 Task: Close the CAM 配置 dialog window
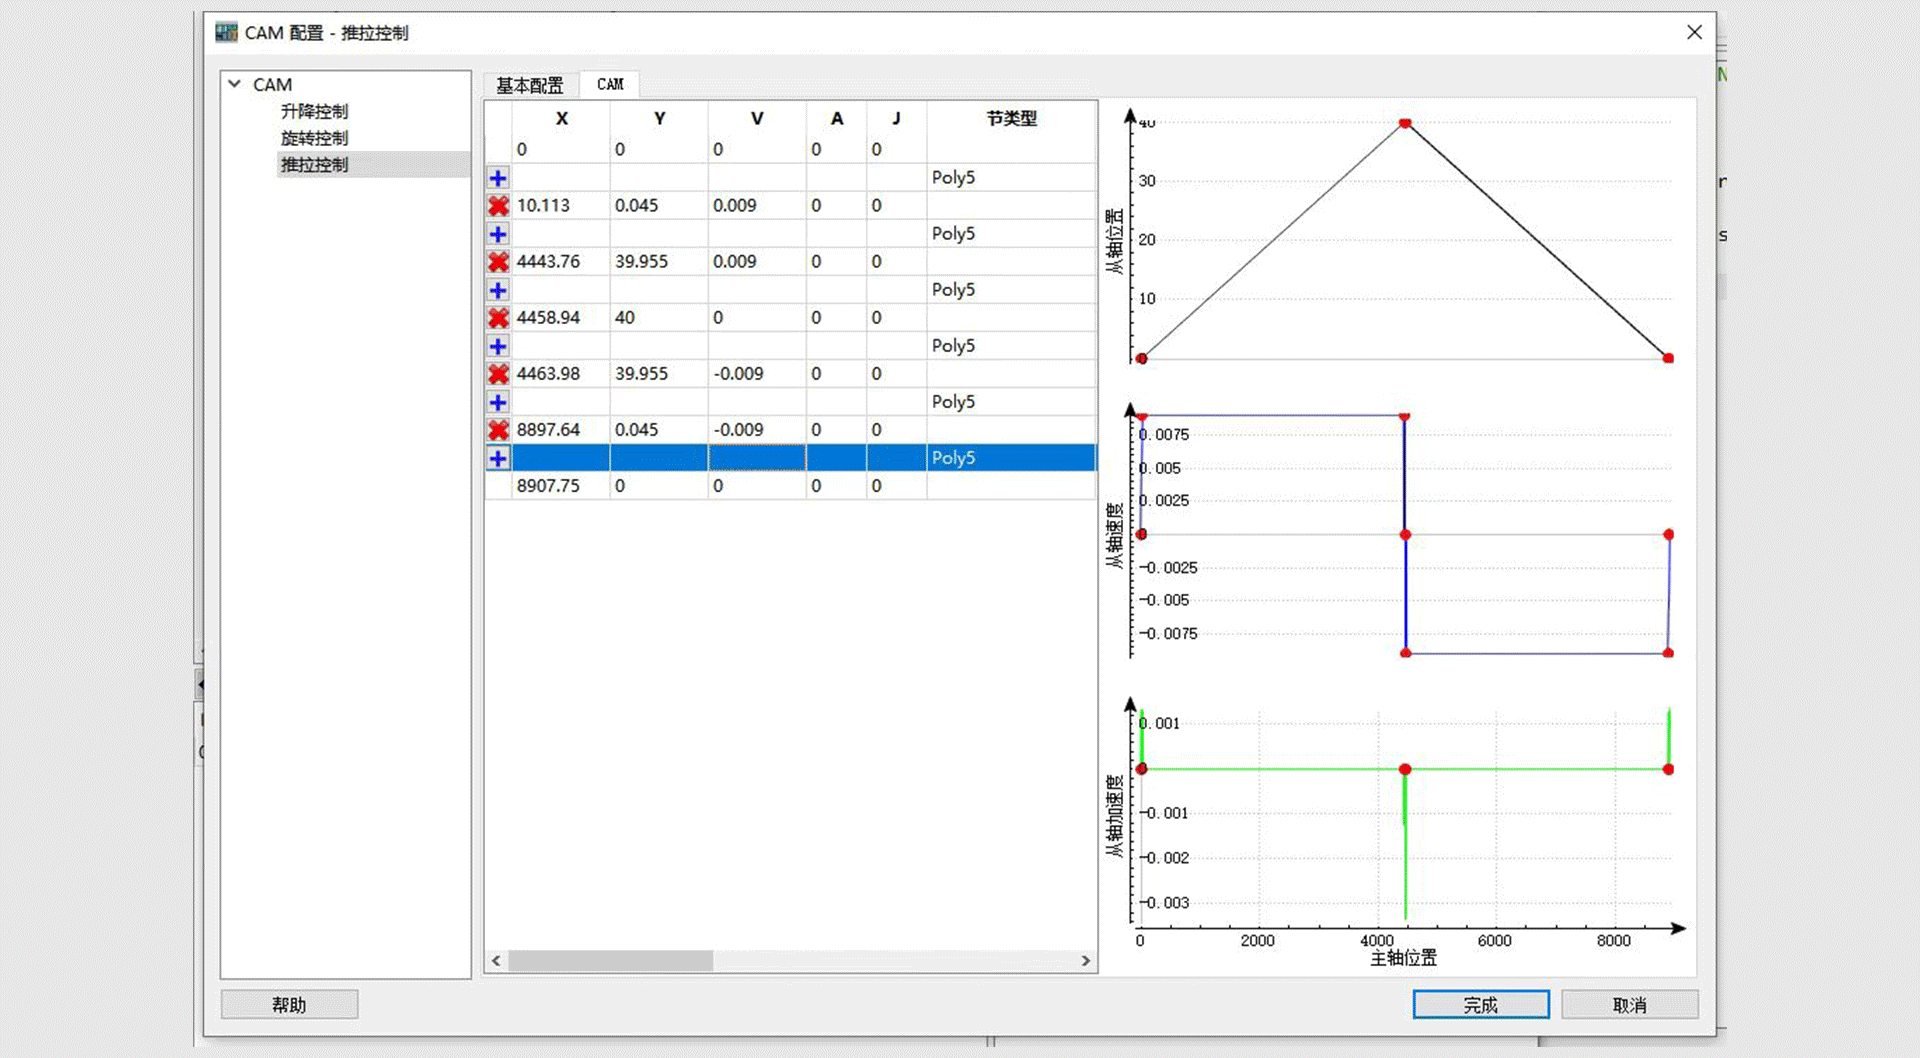[x=1694, y=32]
